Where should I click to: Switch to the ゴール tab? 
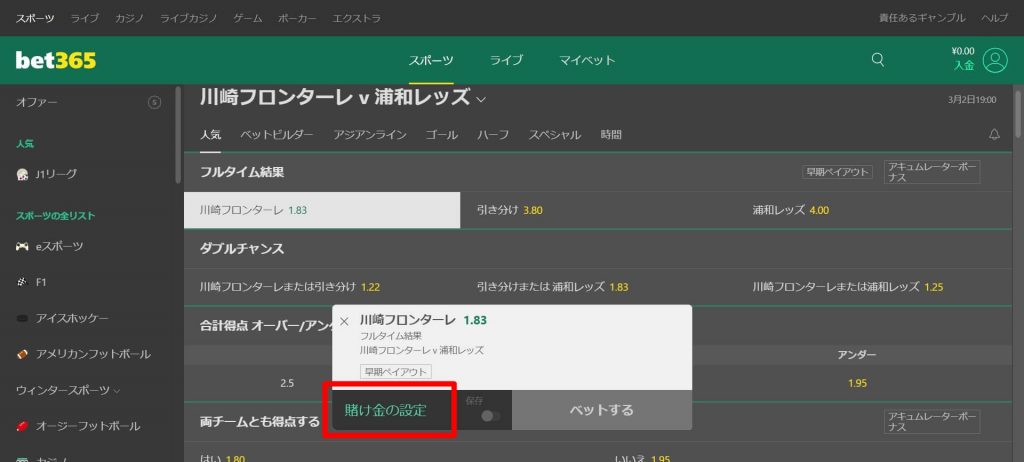tap(441, 135)
